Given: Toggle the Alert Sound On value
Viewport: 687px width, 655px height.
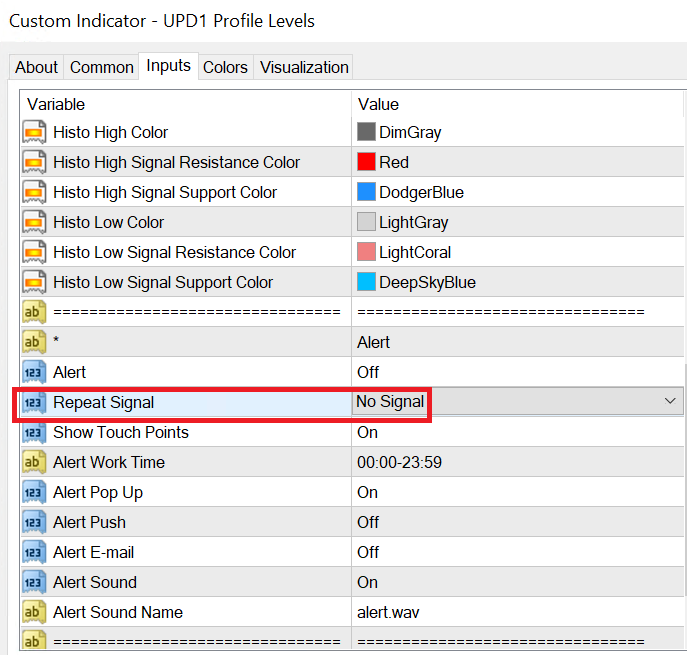Looking at the screenshot, I should pos(368,582).
